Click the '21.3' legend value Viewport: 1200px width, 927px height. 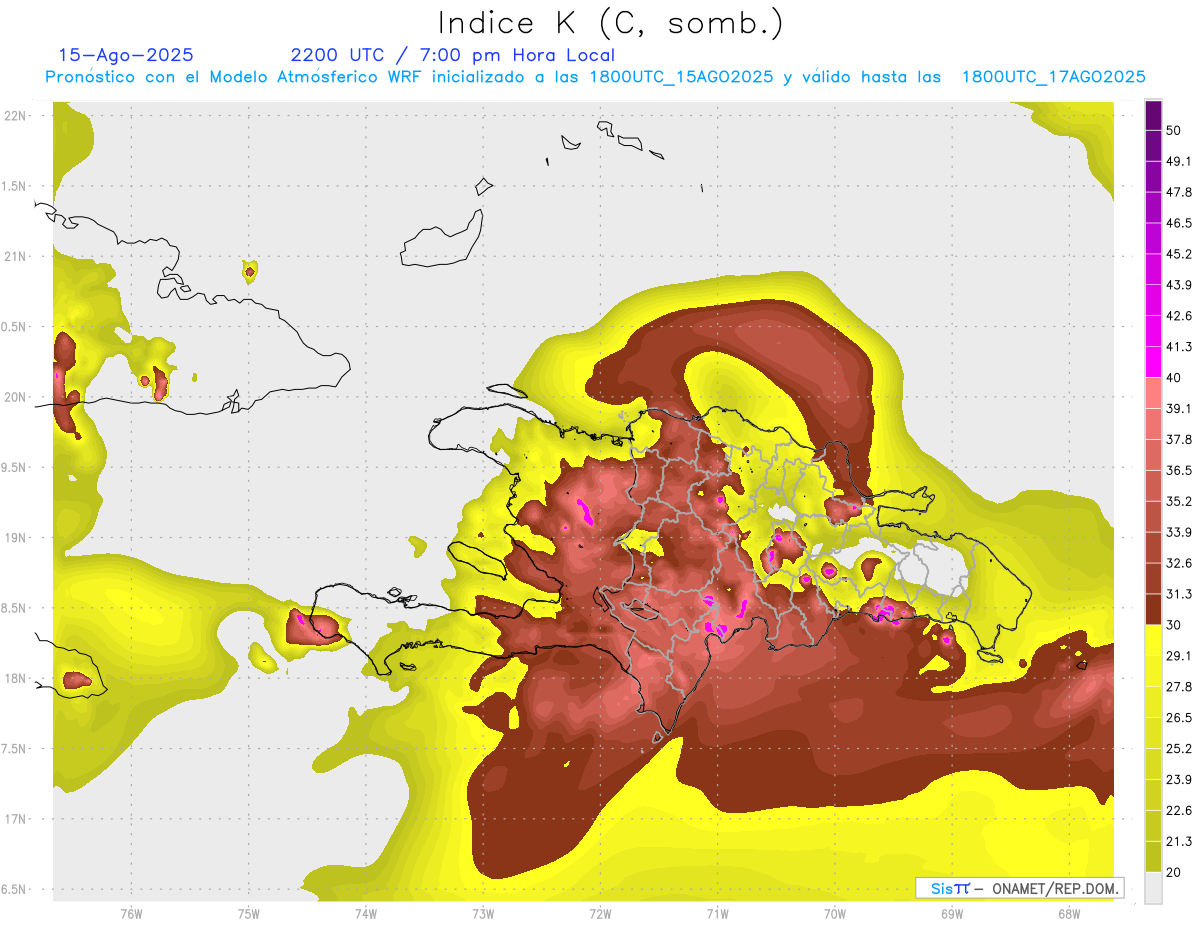[x=1179, y=841]
